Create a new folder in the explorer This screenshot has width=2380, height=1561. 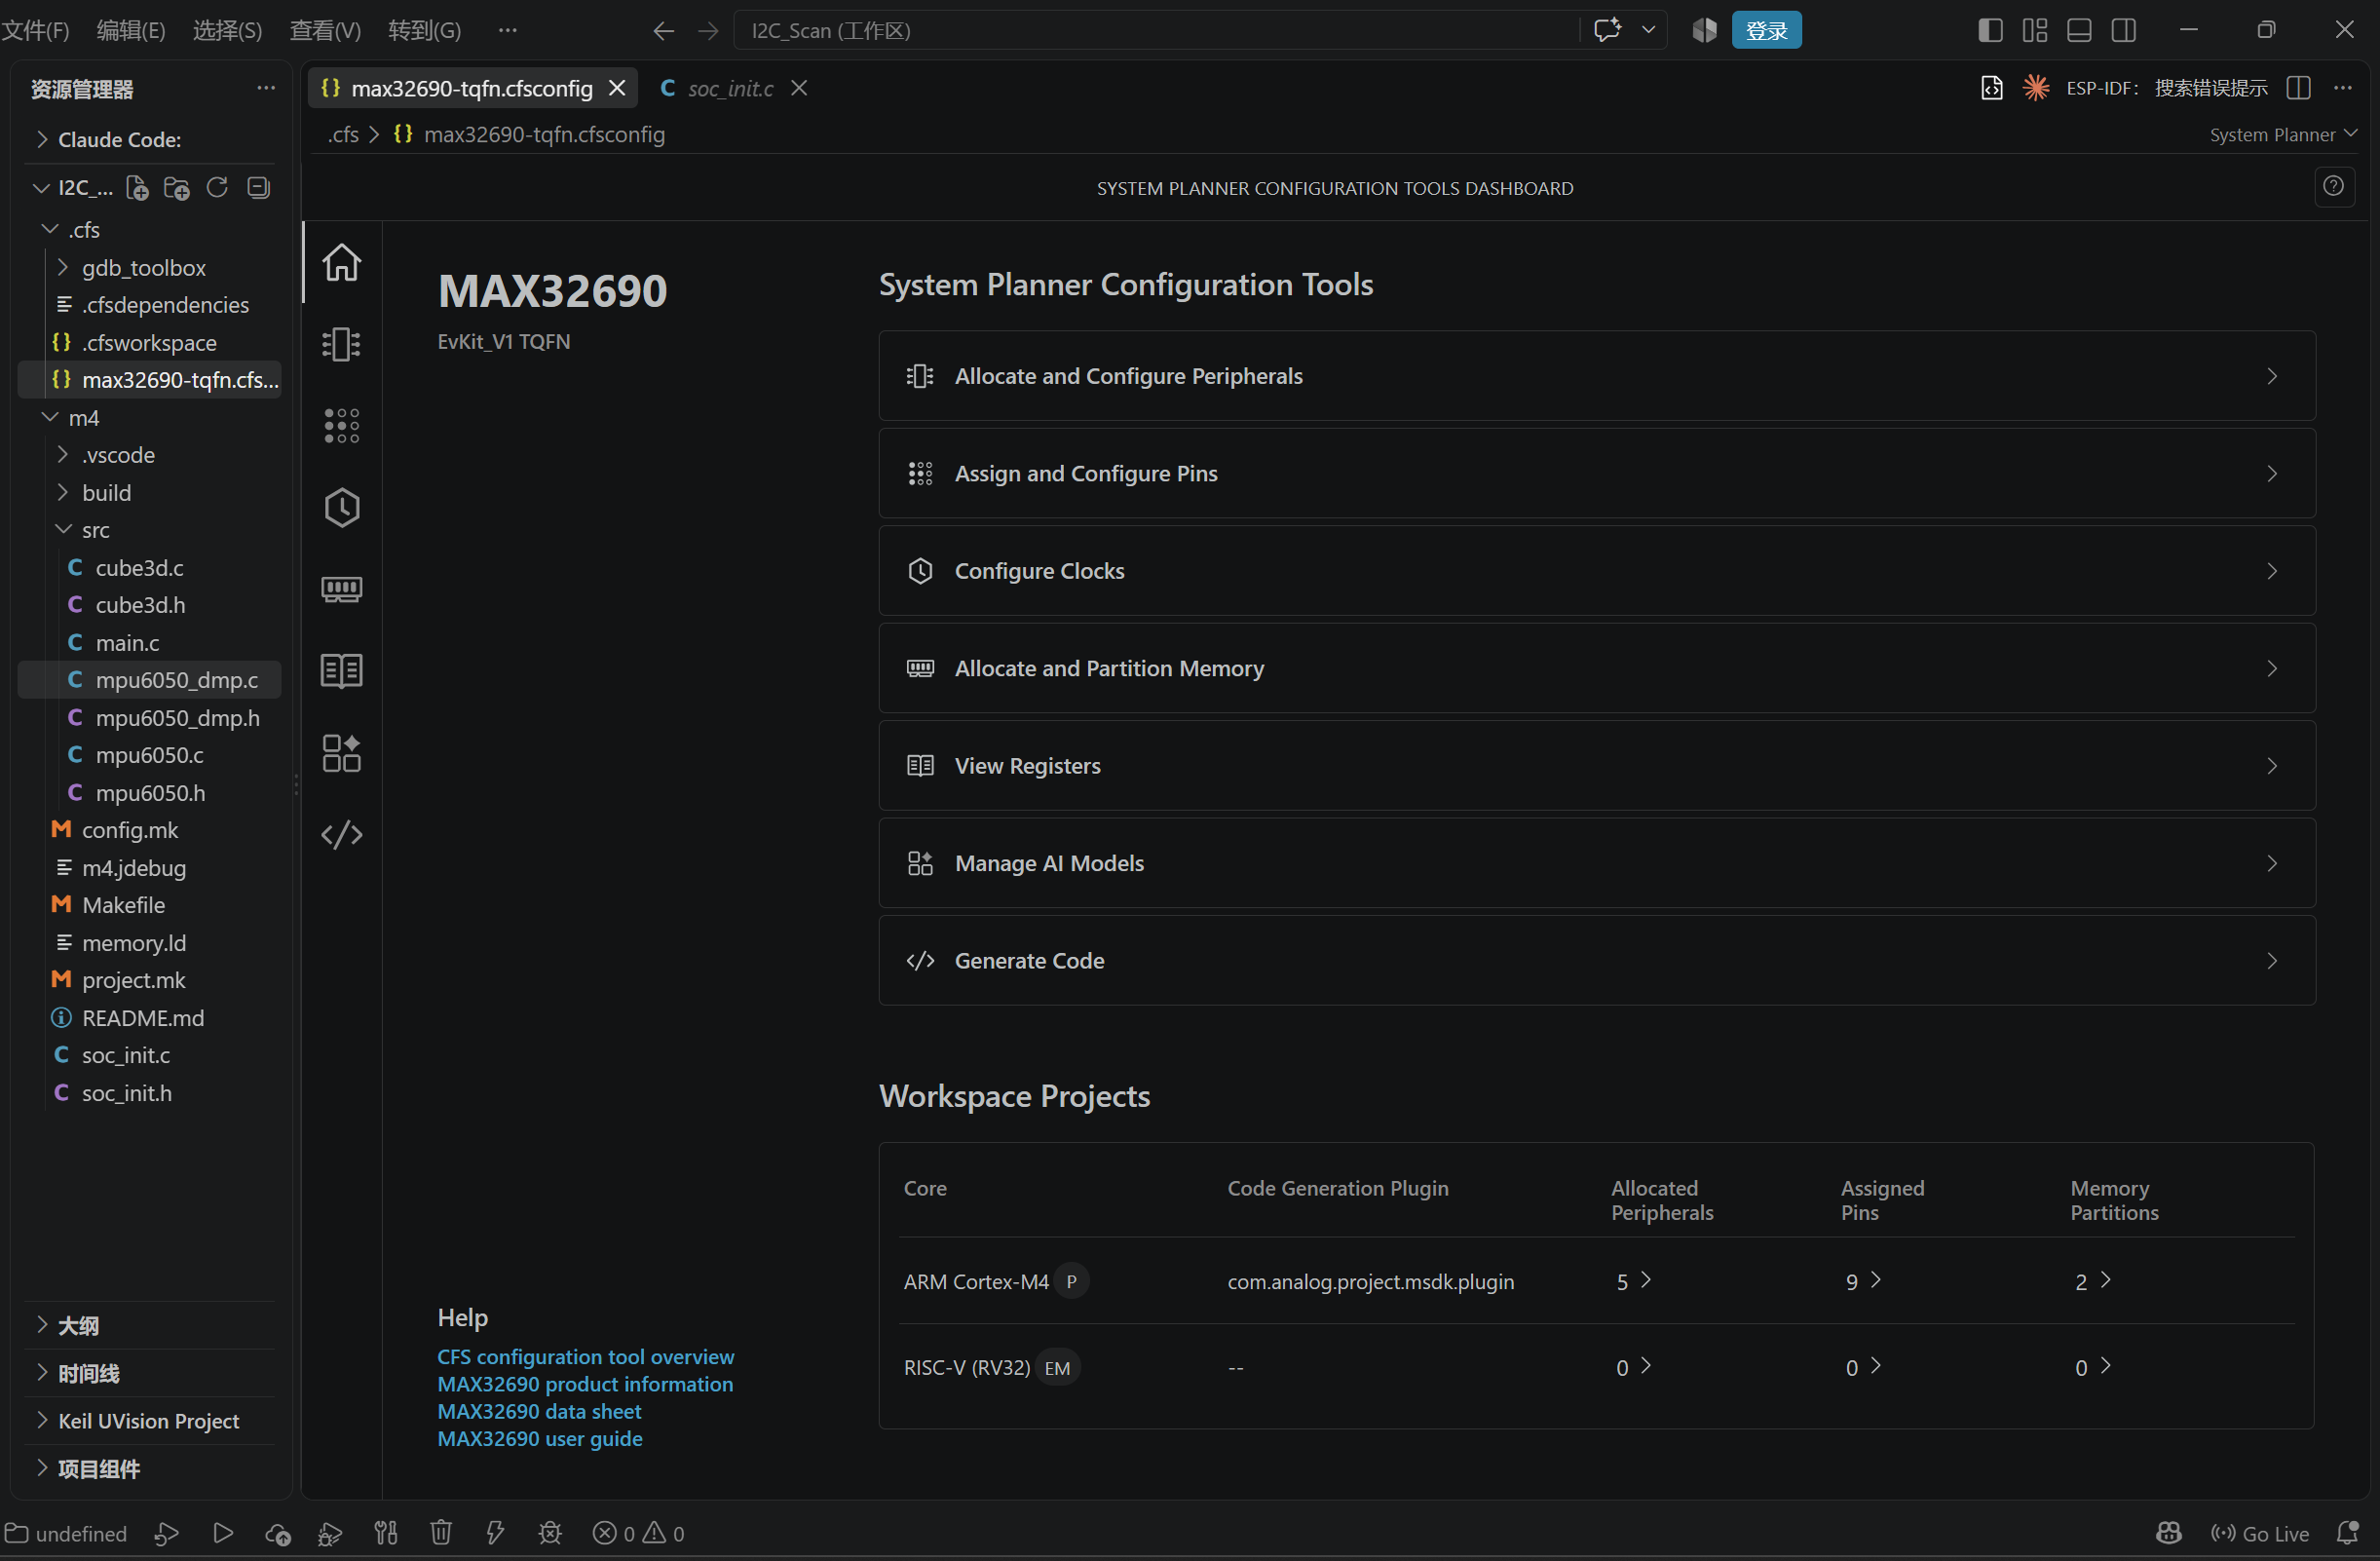[x=177, y=188]
